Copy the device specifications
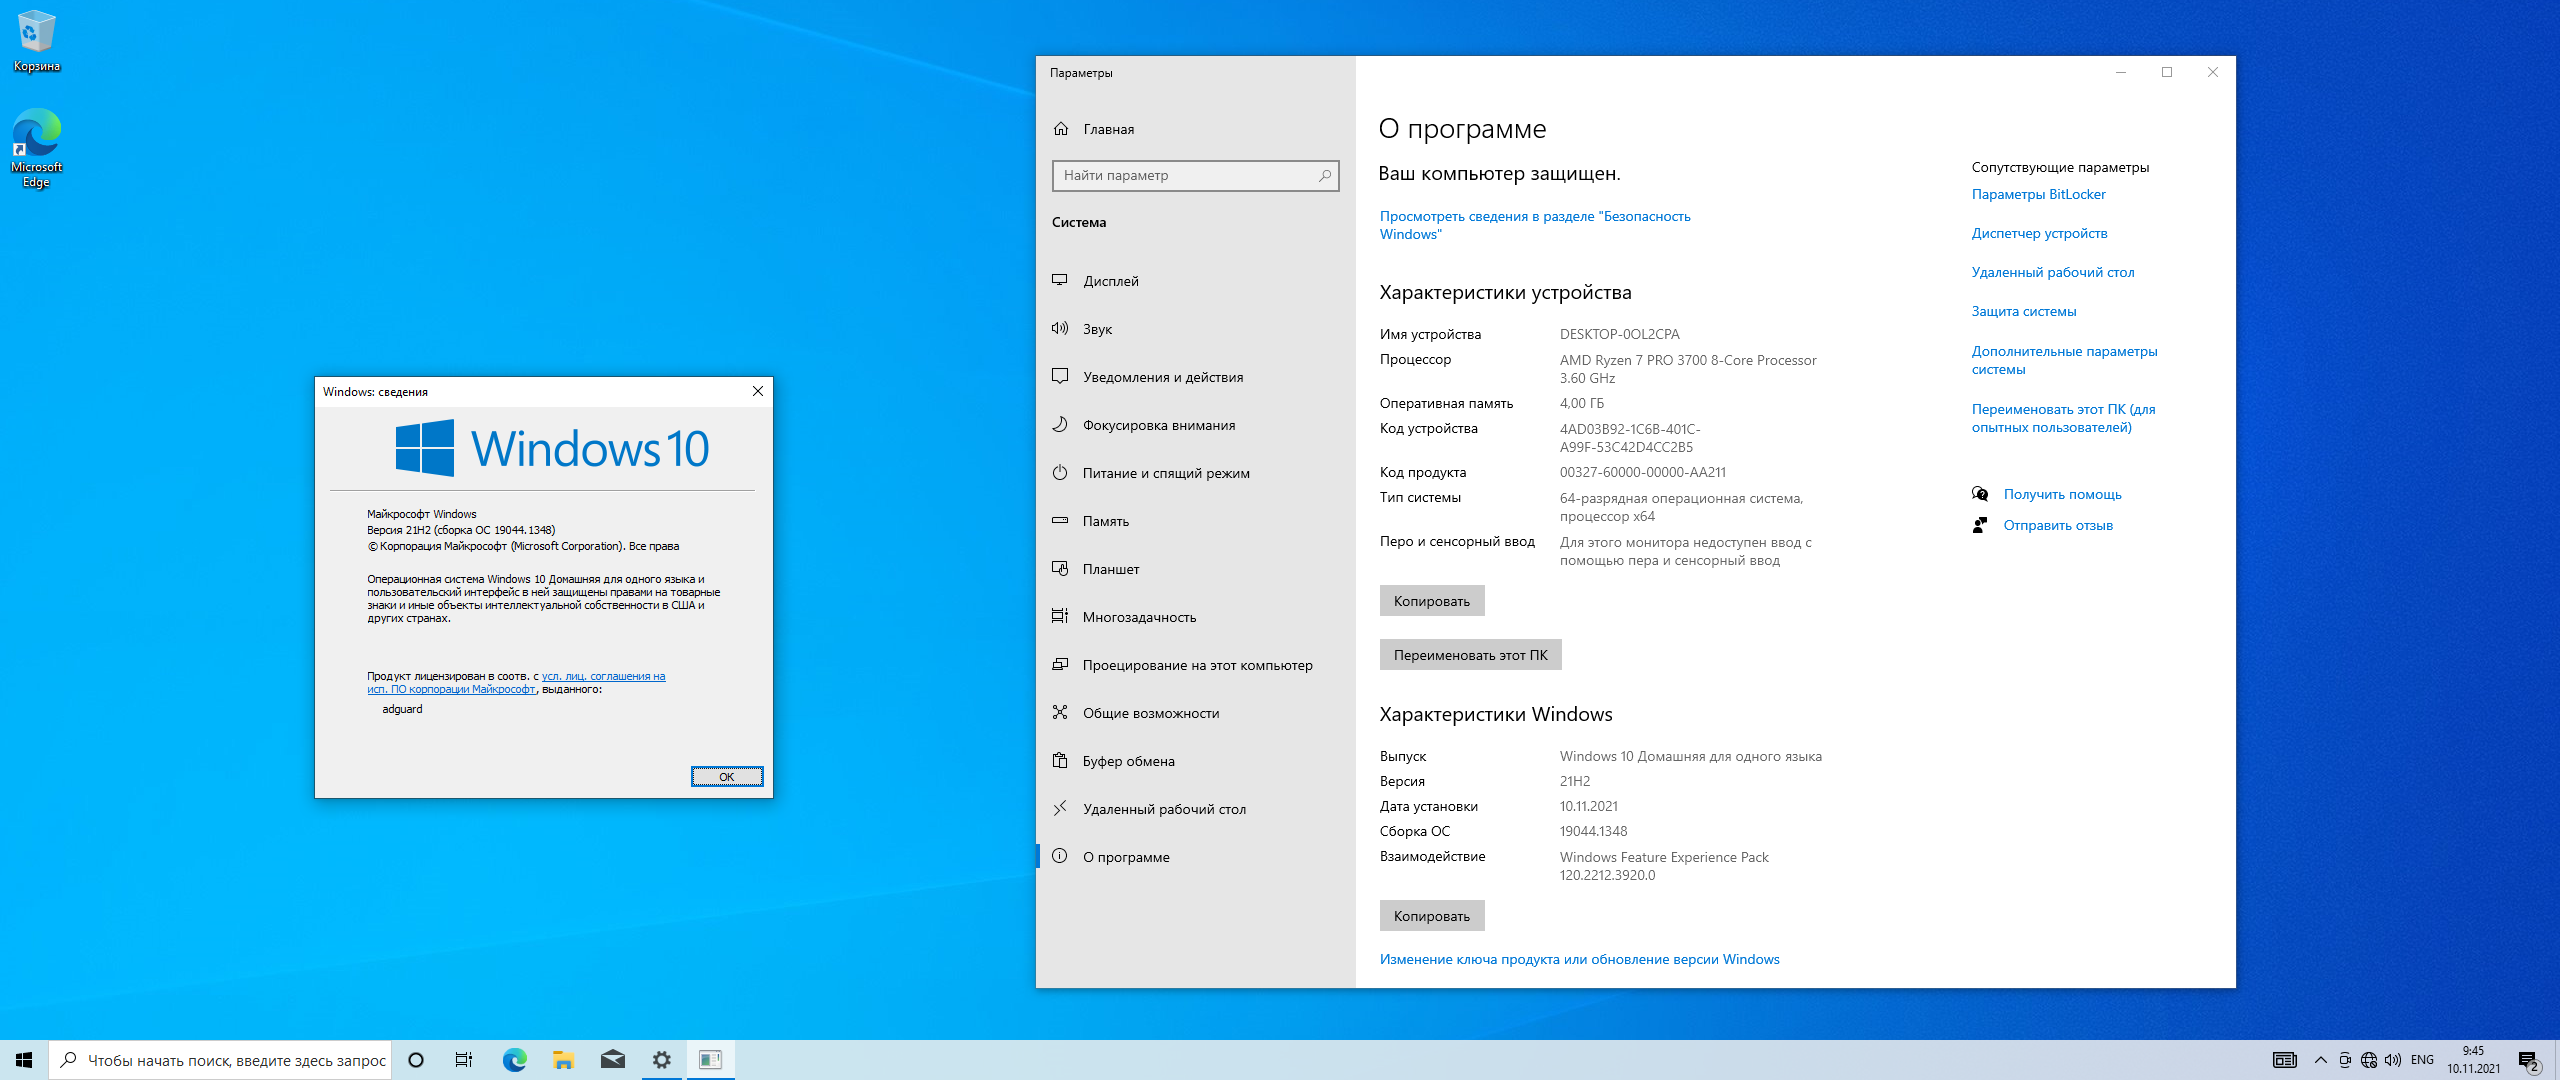 tap(1432, 601)
